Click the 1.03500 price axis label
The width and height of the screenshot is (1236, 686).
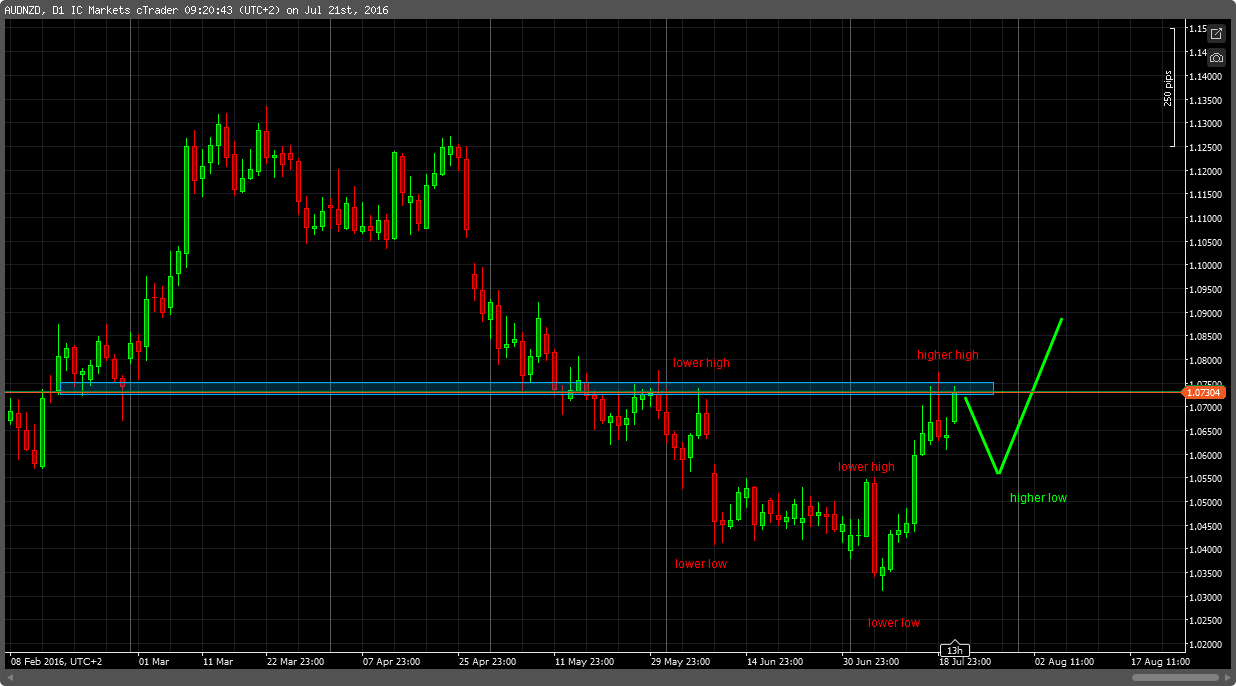1207,574
